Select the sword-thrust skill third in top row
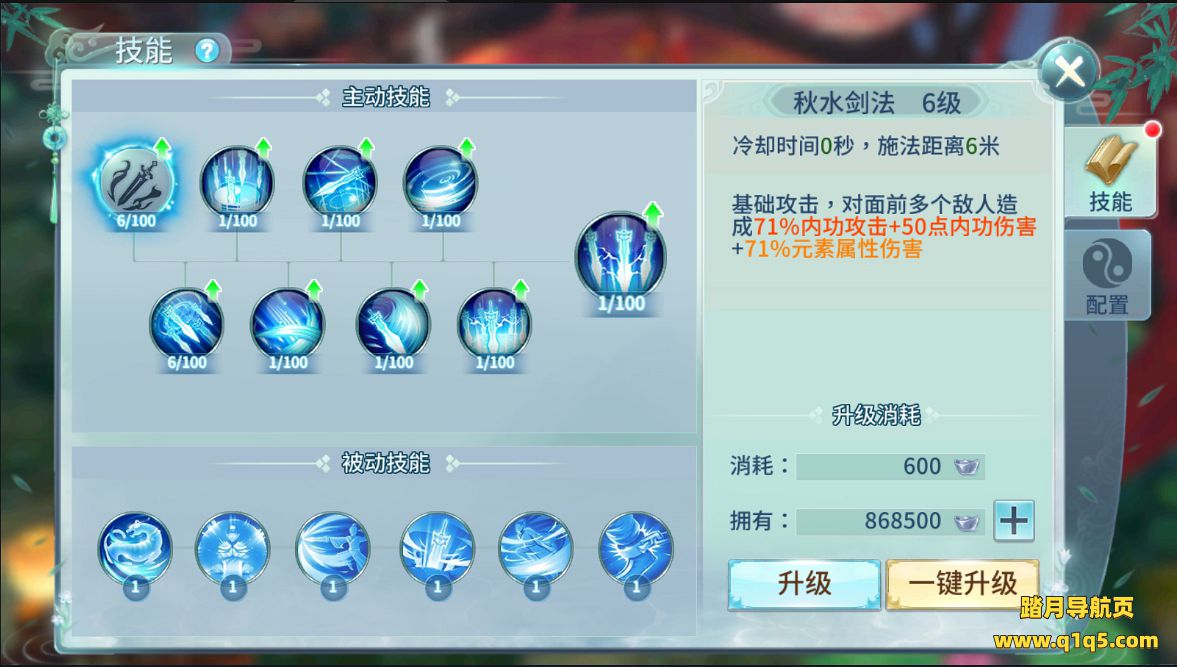Screen dimensions: 1177x667 pyautogui.click(x=340, y=182)
